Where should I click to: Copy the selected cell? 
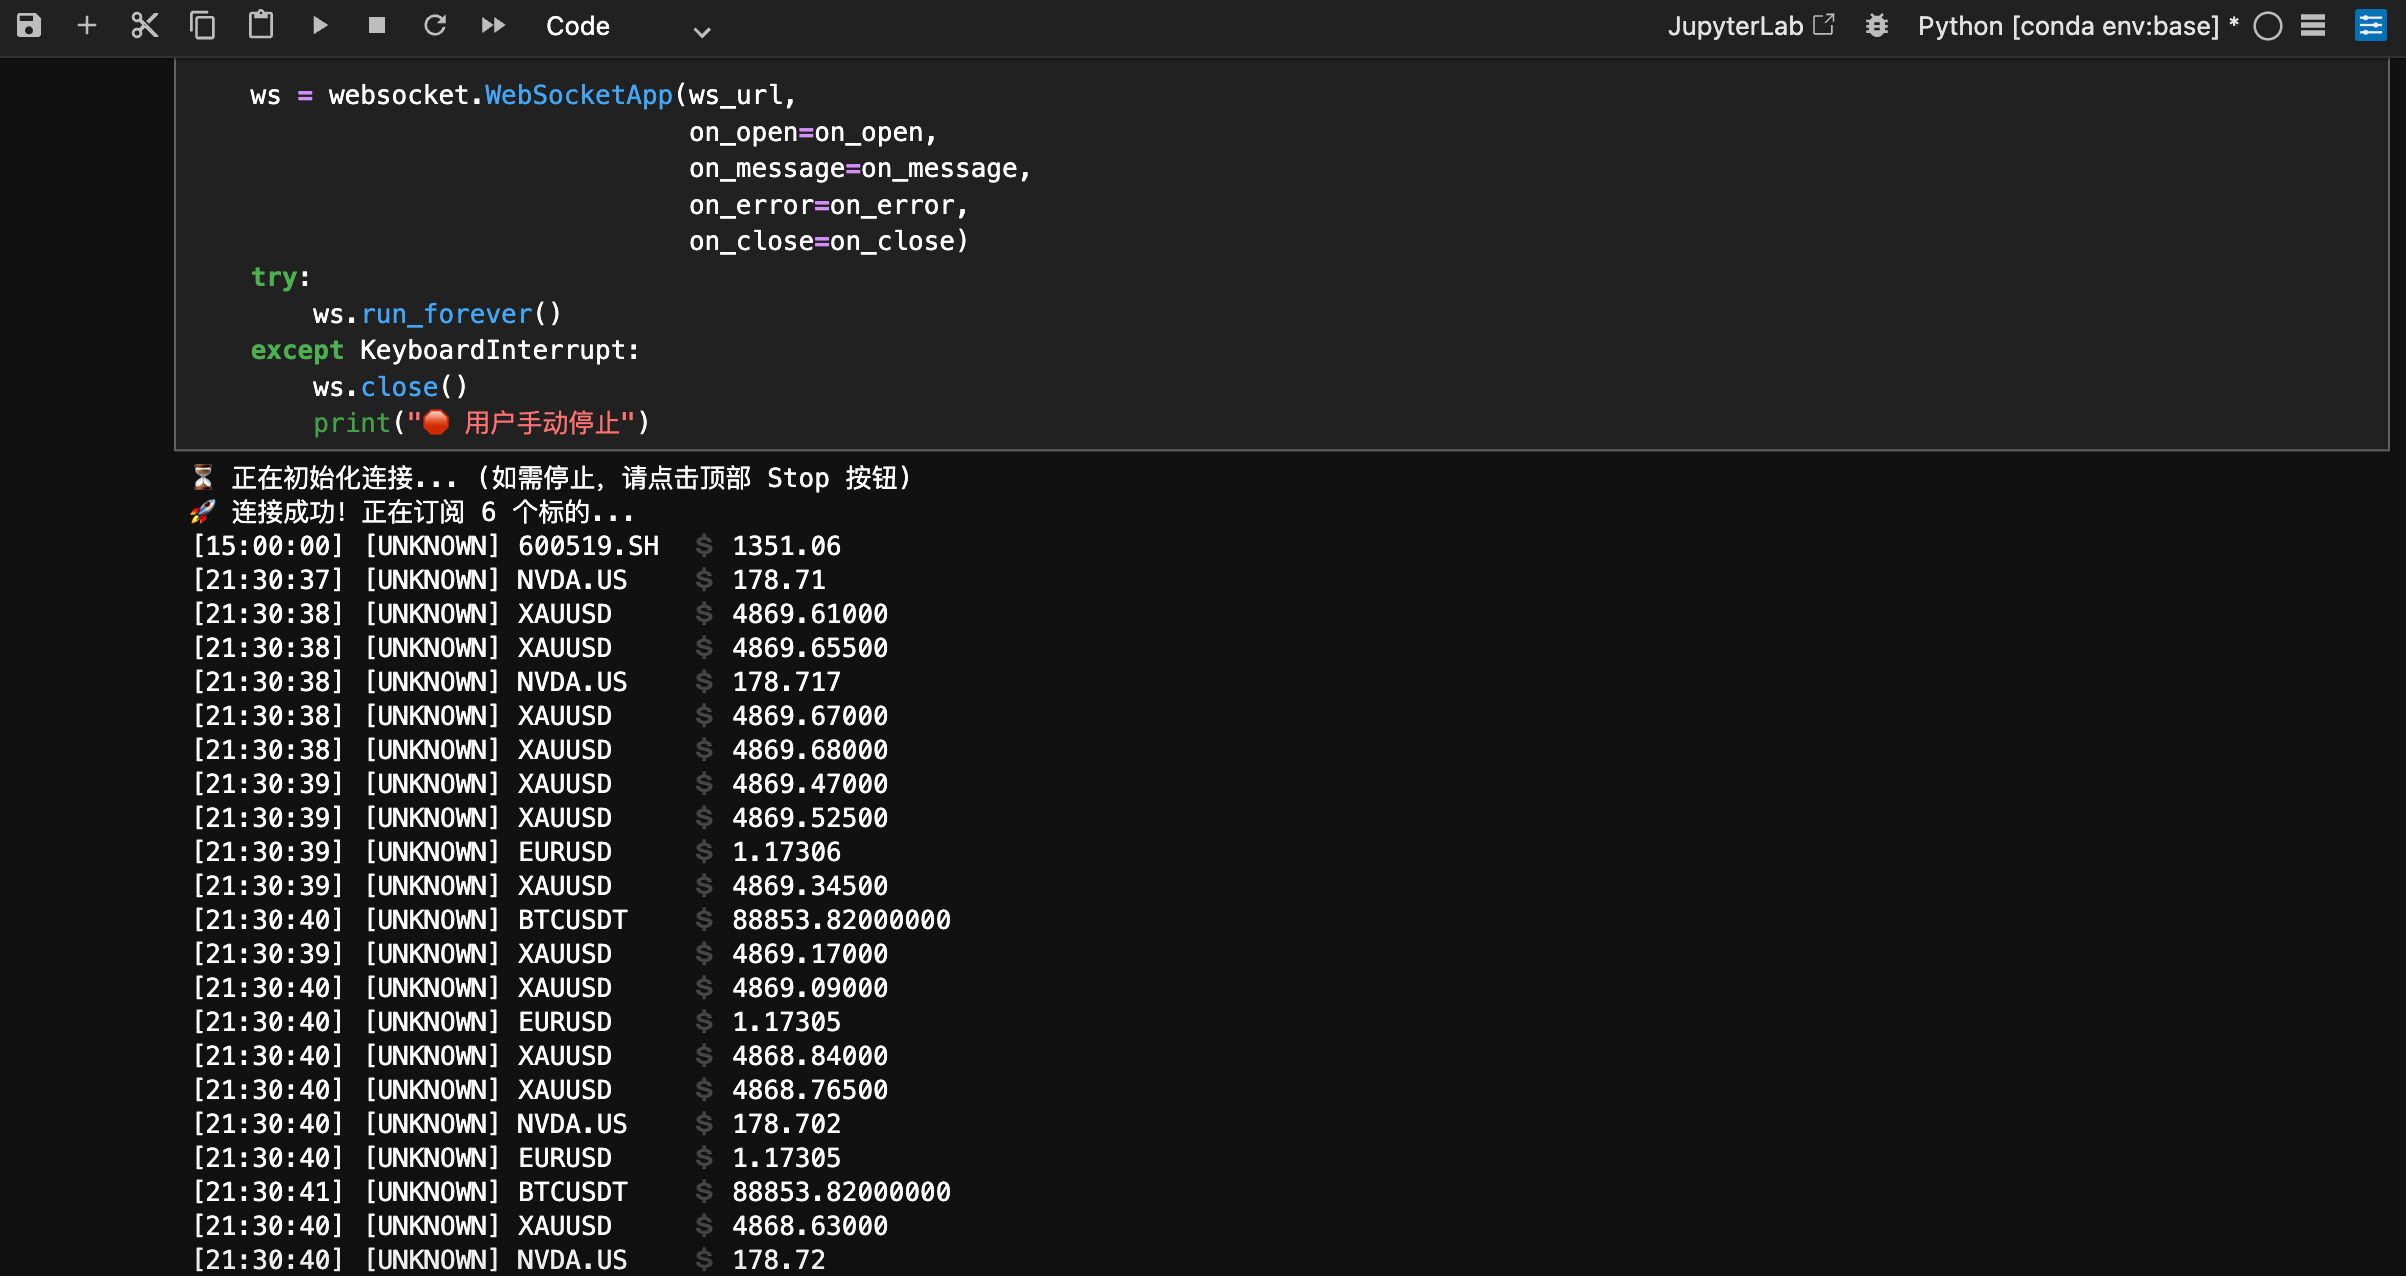(x=203, y=25)
